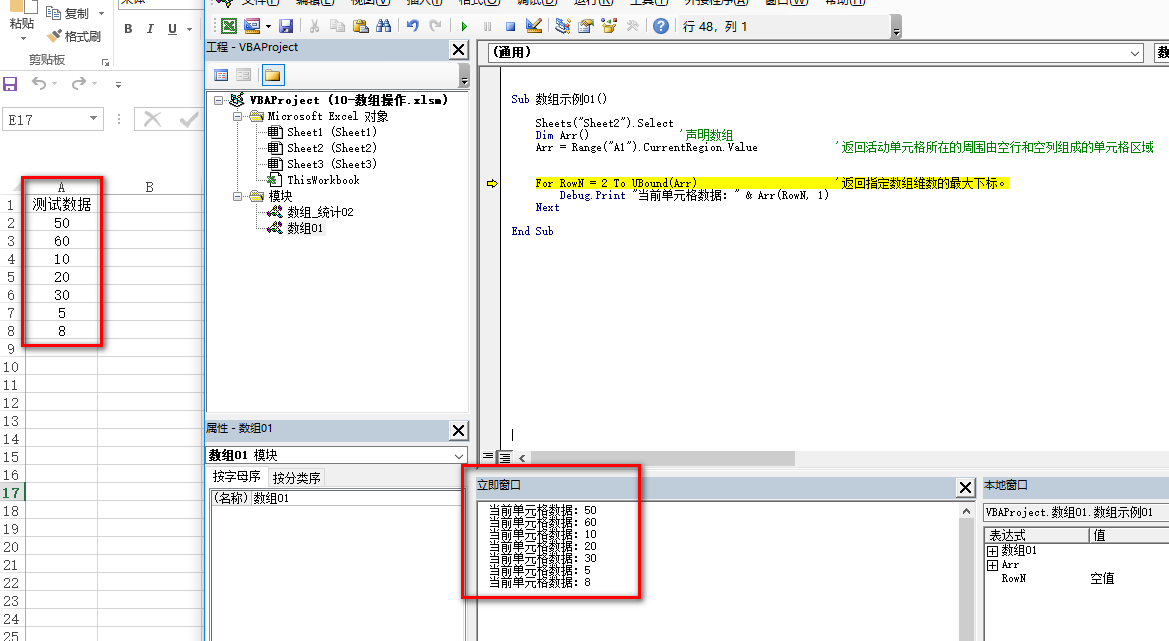Image resolution: width=1169 pixels, height=641 pixels.
Task: Click the Run Sub green play icon
Action: click(463, 26)
